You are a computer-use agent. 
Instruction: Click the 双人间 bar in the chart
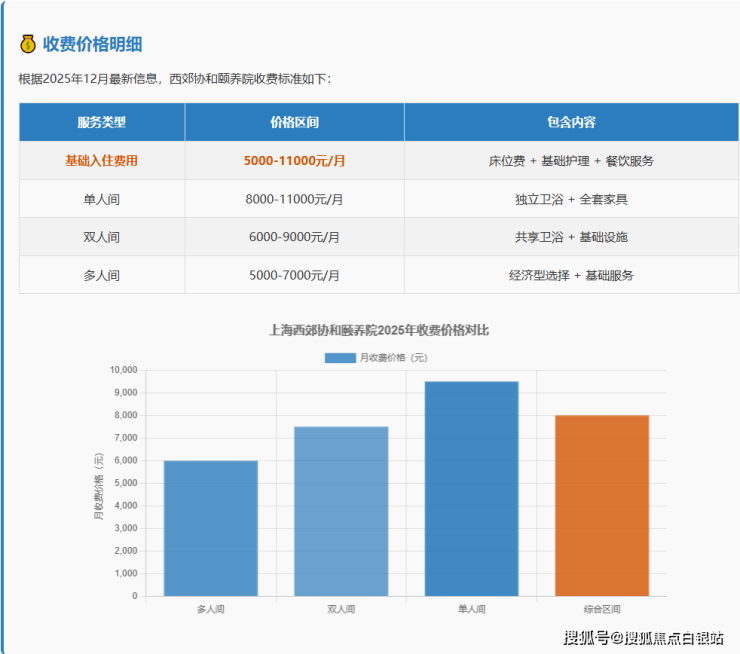341,511
